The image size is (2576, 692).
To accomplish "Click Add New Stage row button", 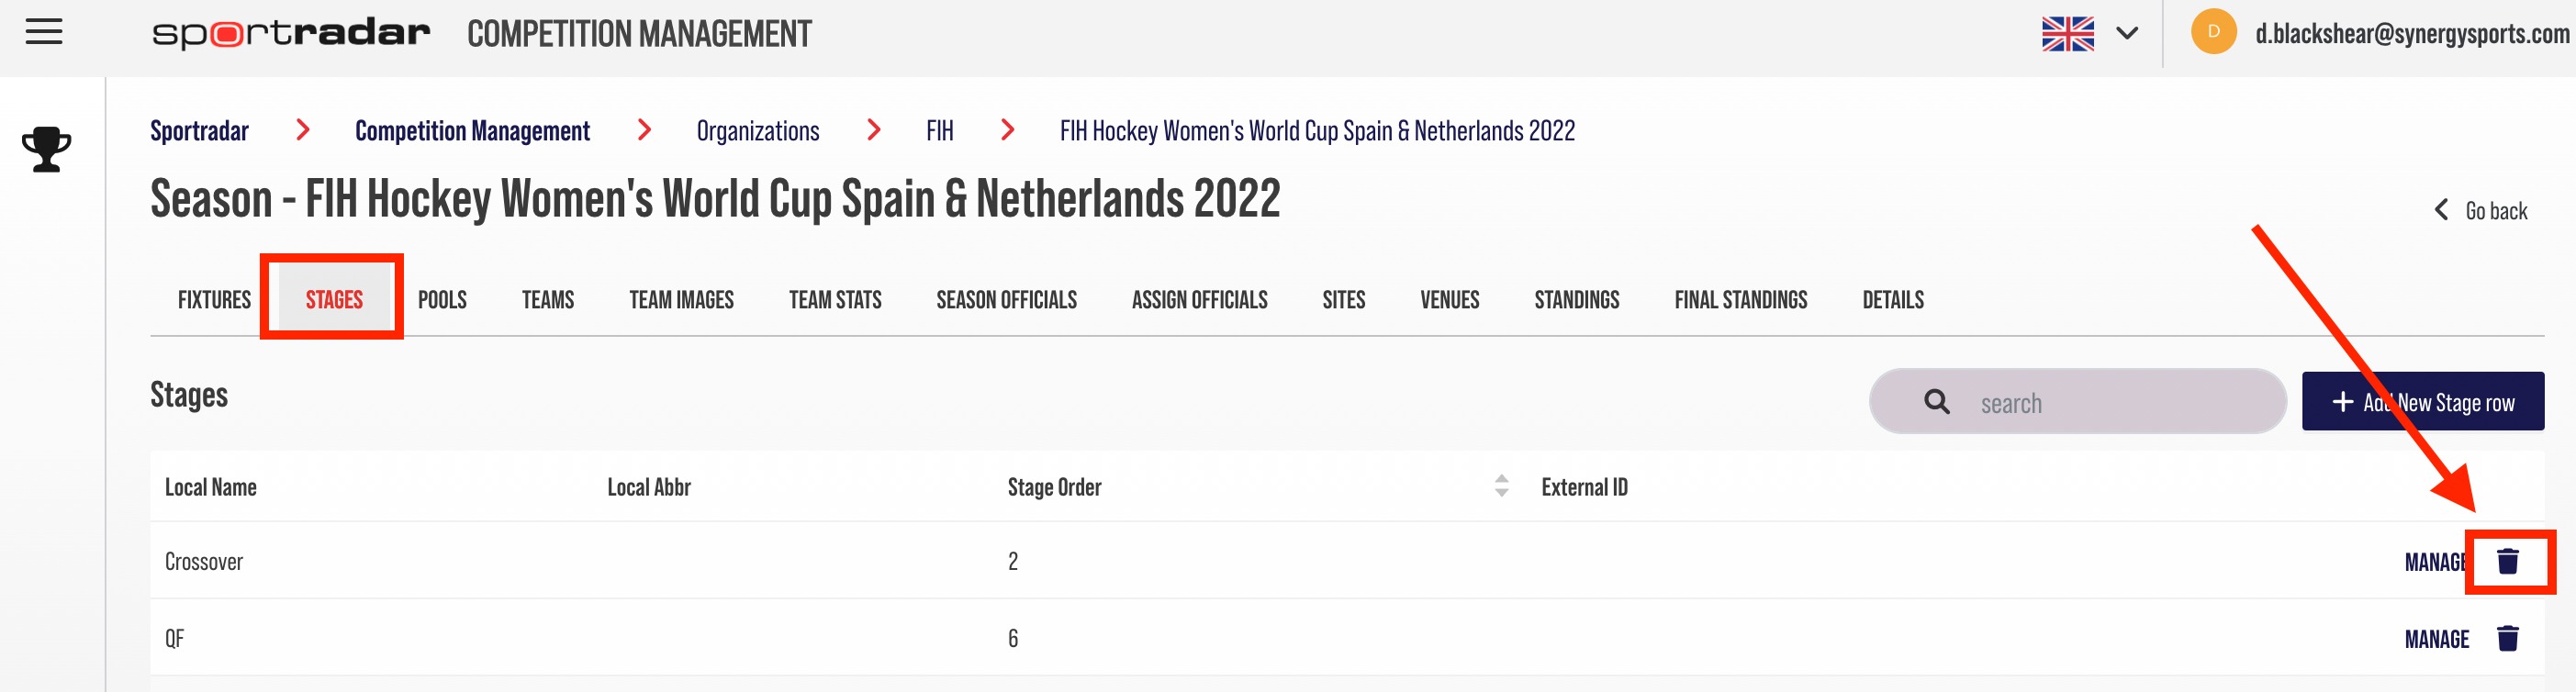I will point(2422,402).
